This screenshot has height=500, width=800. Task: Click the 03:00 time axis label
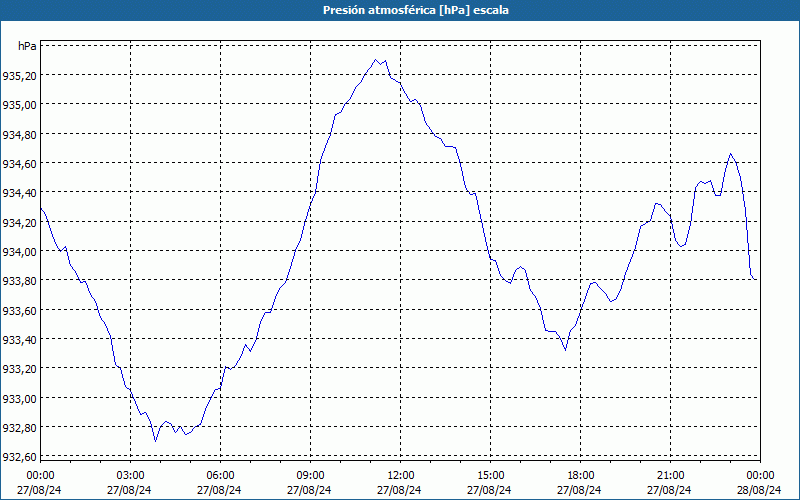(x=131, y=476)
